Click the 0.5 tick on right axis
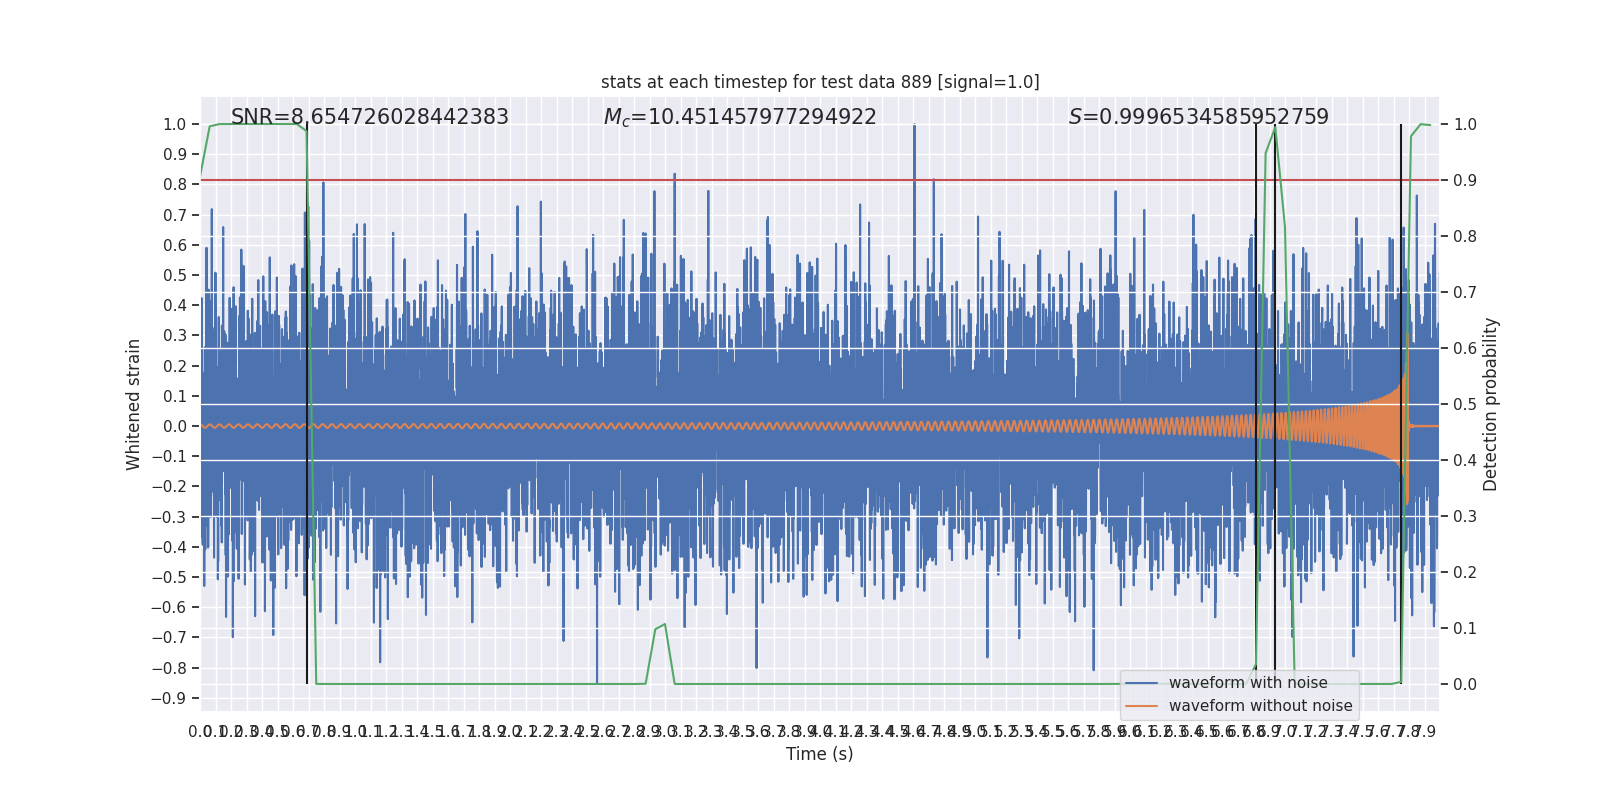Image resolution: width=1600 pixels, height=800 pixels. (1465, 405)
